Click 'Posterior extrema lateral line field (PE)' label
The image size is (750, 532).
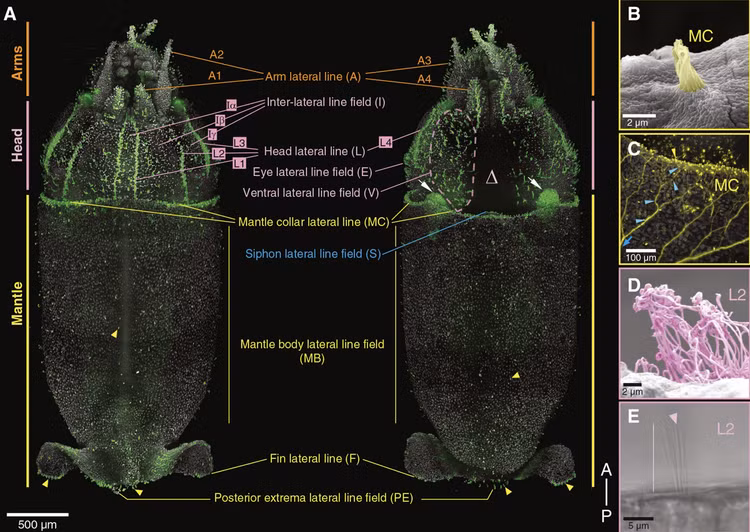pyautogui.click(x=313, y=498)
